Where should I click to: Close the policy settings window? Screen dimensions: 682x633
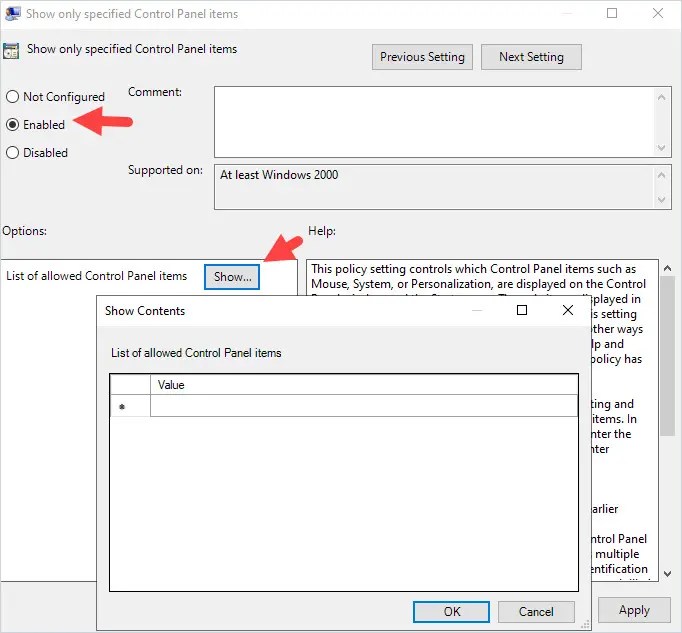[658, 13]
